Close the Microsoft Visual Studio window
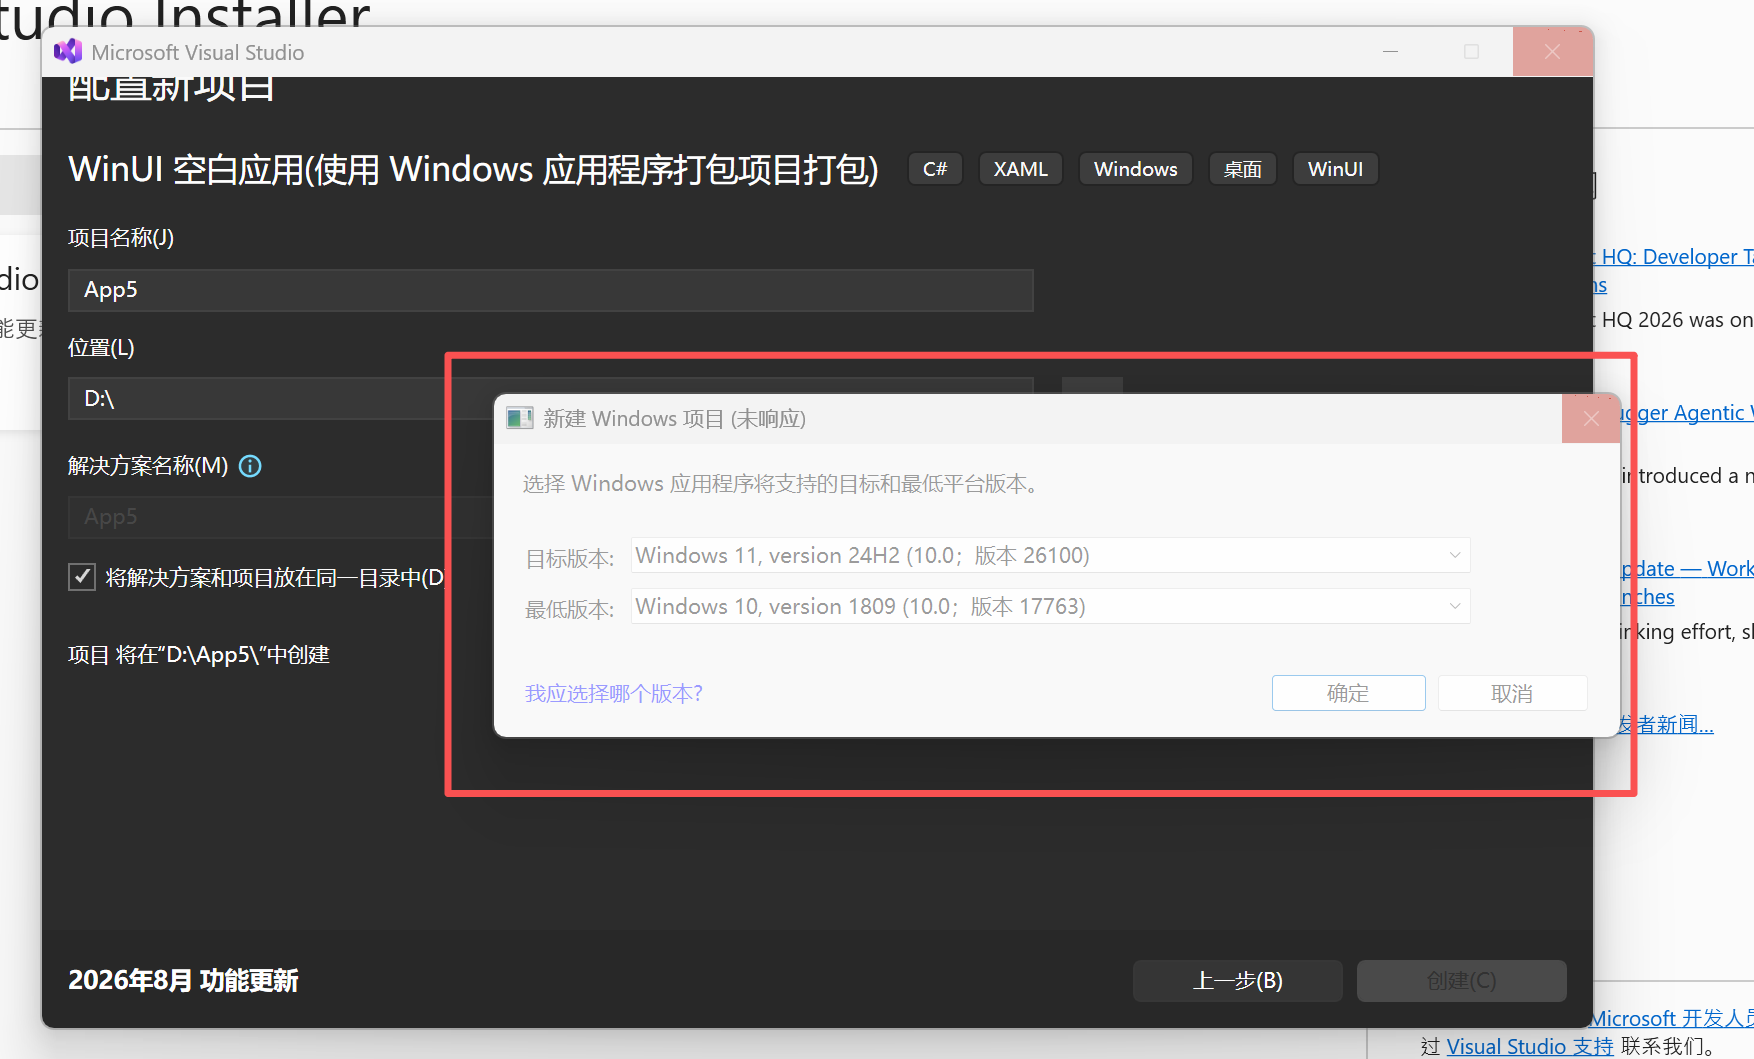Image resolution: width=1754 pixels, height=1059 pixels. 1552,51
